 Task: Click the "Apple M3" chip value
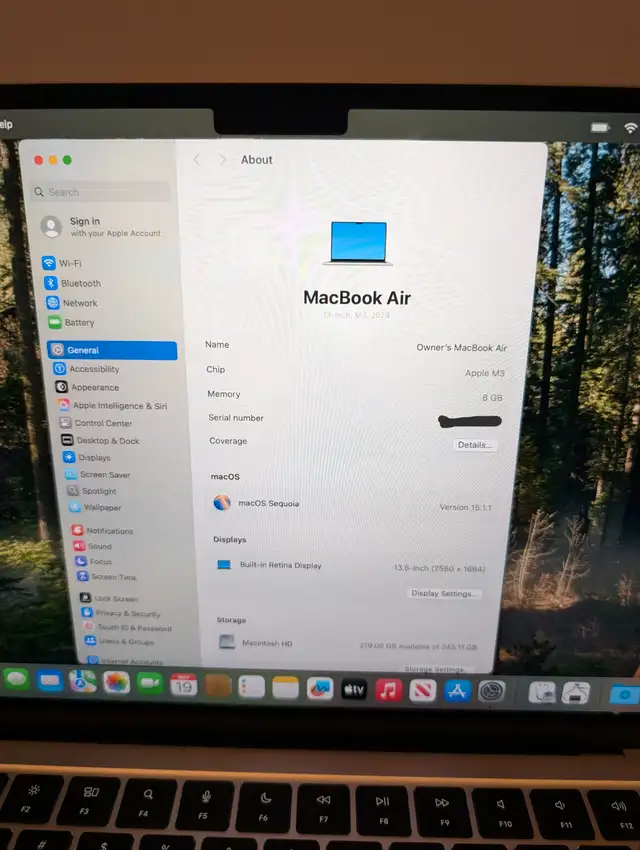pos(484,373)
